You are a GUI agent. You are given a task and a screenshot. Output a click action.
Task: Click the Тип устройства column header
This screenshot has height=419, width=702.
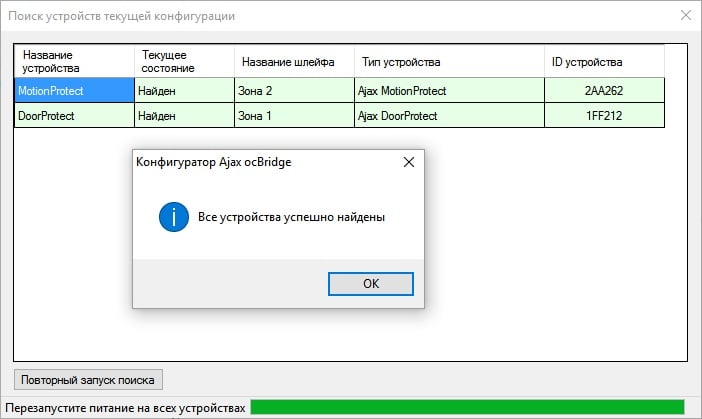(449, 61)
